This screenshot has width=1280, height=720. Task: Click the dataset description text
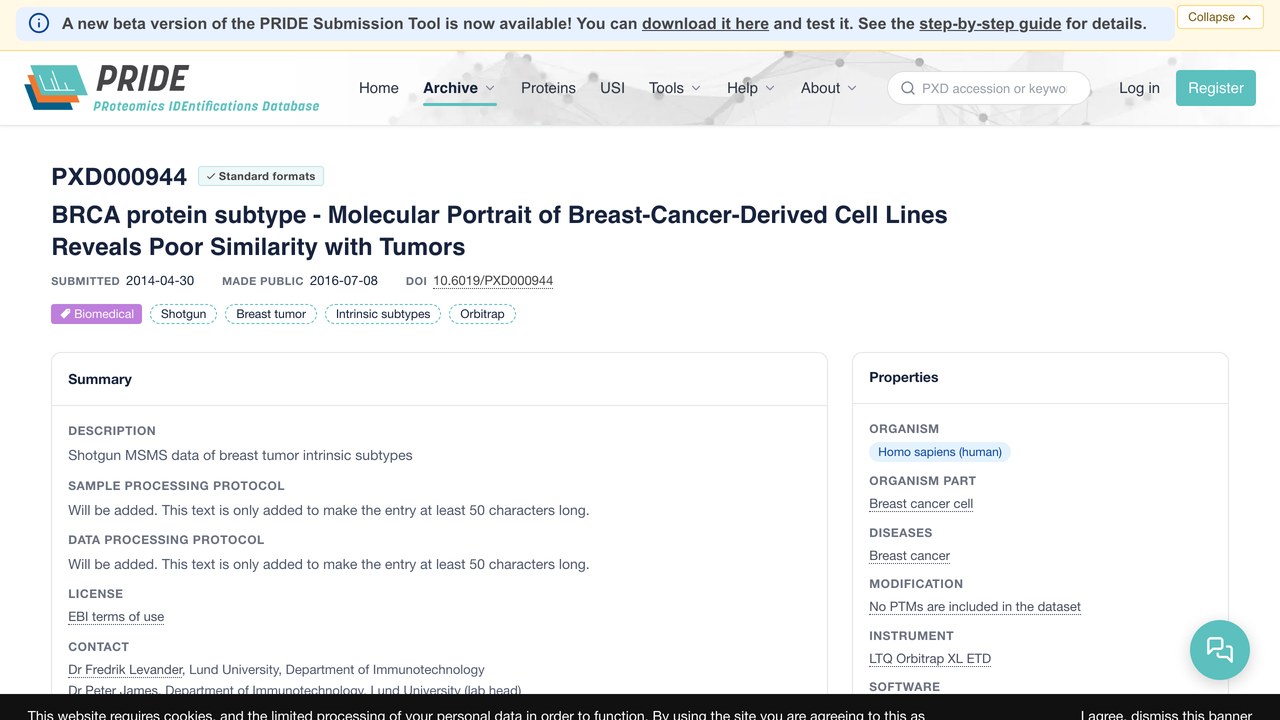coord(240,455)
